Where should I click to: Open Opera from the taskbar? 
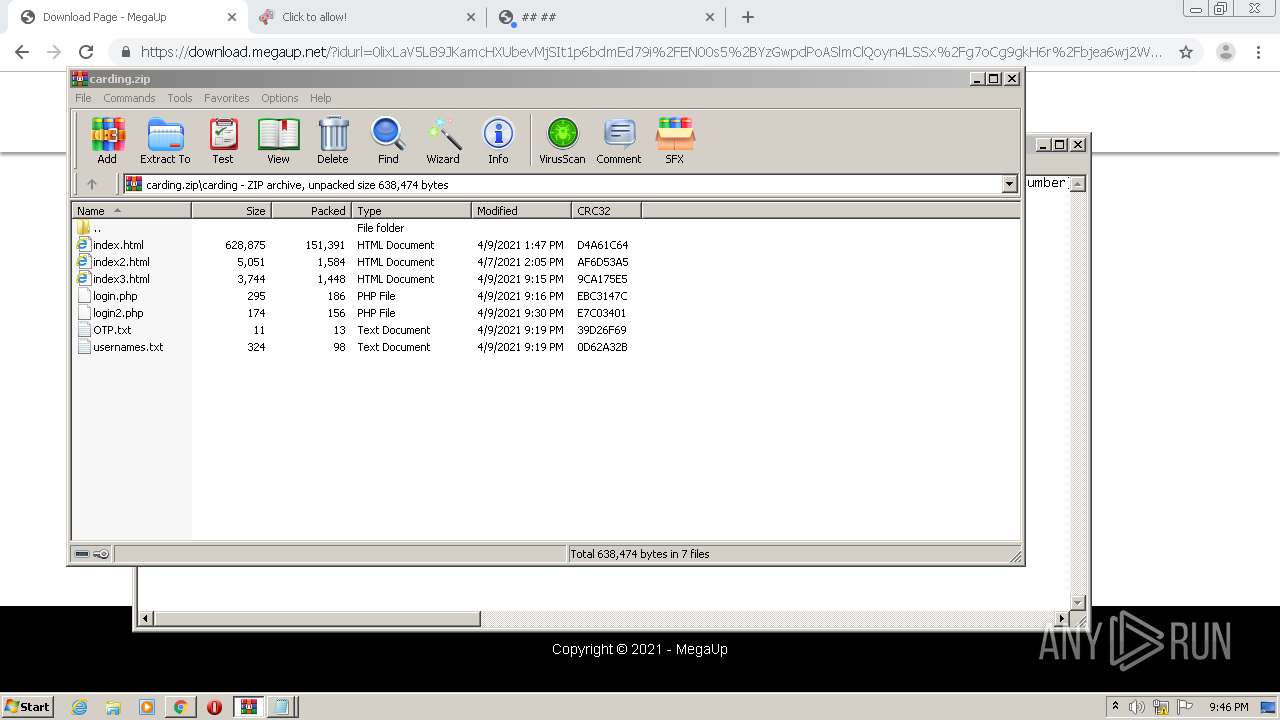tap(214, 707)
